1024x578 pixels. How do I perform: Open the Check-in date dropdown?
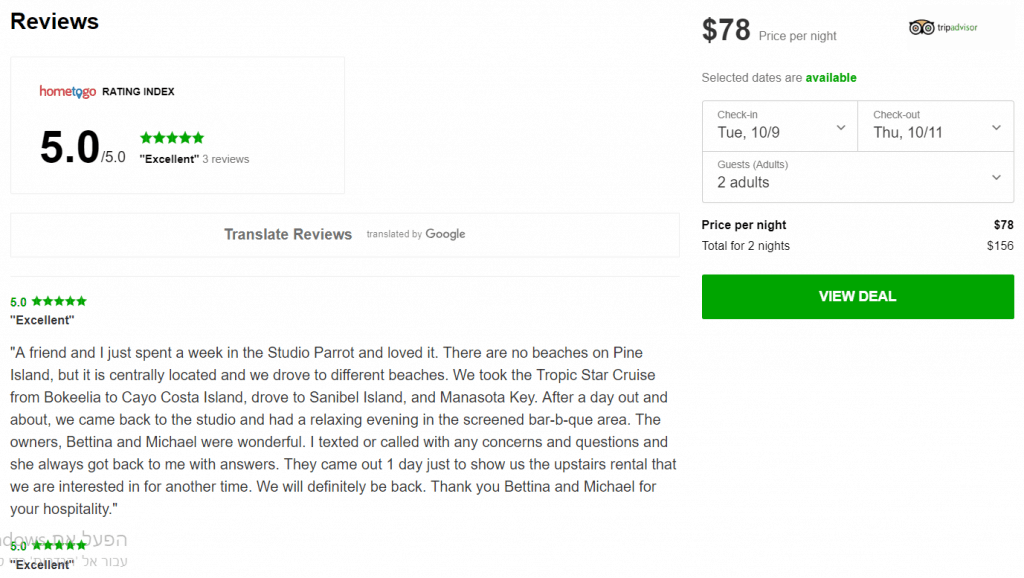coord(780,126)
